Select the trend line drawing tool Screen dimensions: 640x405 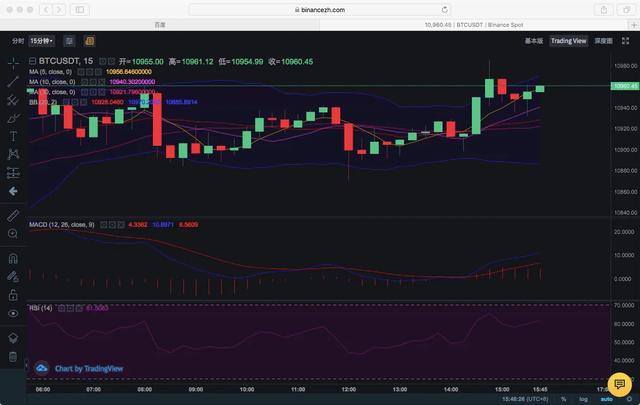13,81
